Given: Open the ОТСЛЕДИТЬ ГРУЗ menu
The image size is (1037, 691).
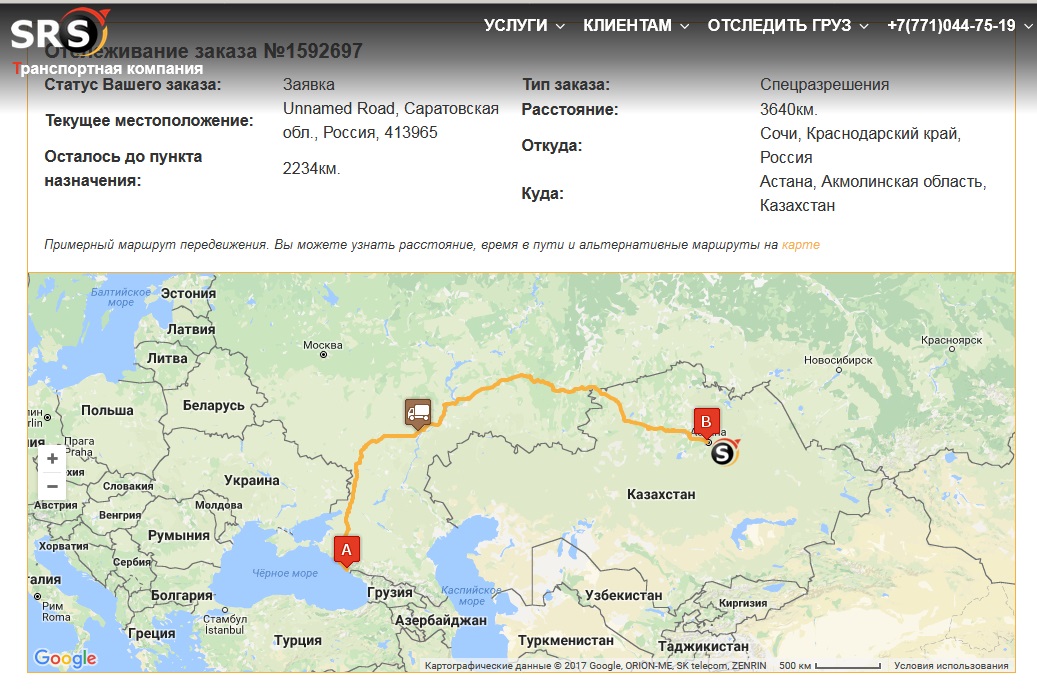Looking at the screenshot, I should [x=779, y=26].
